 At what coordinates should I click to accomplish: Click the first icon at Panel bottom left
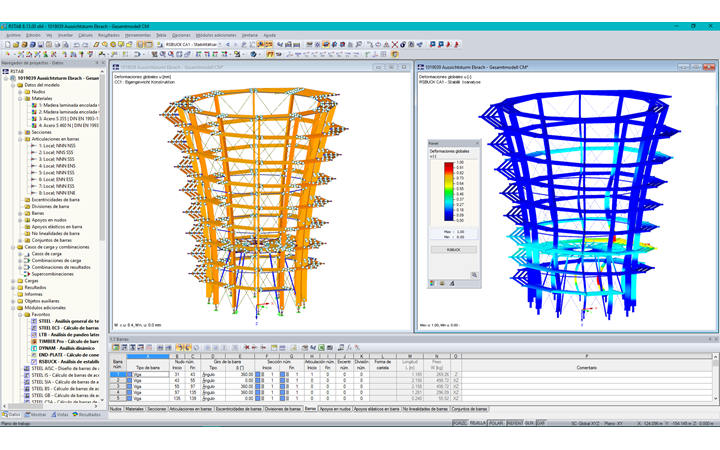pos(432,283)
